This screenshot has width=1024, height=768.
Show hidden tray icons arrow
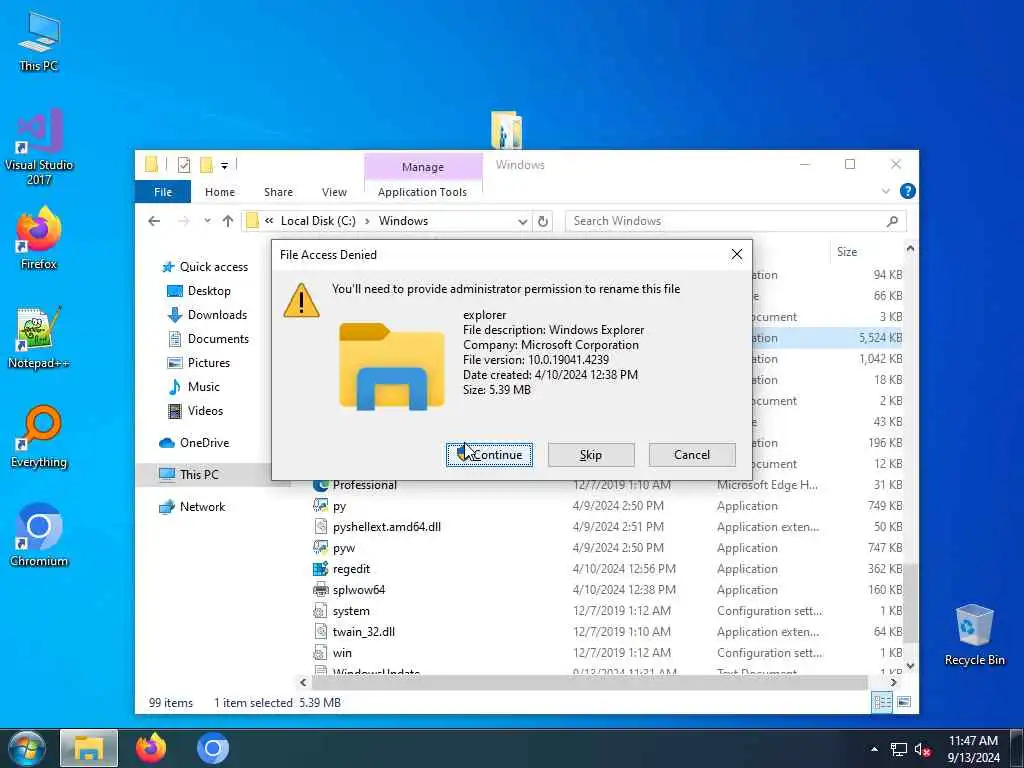874,749
